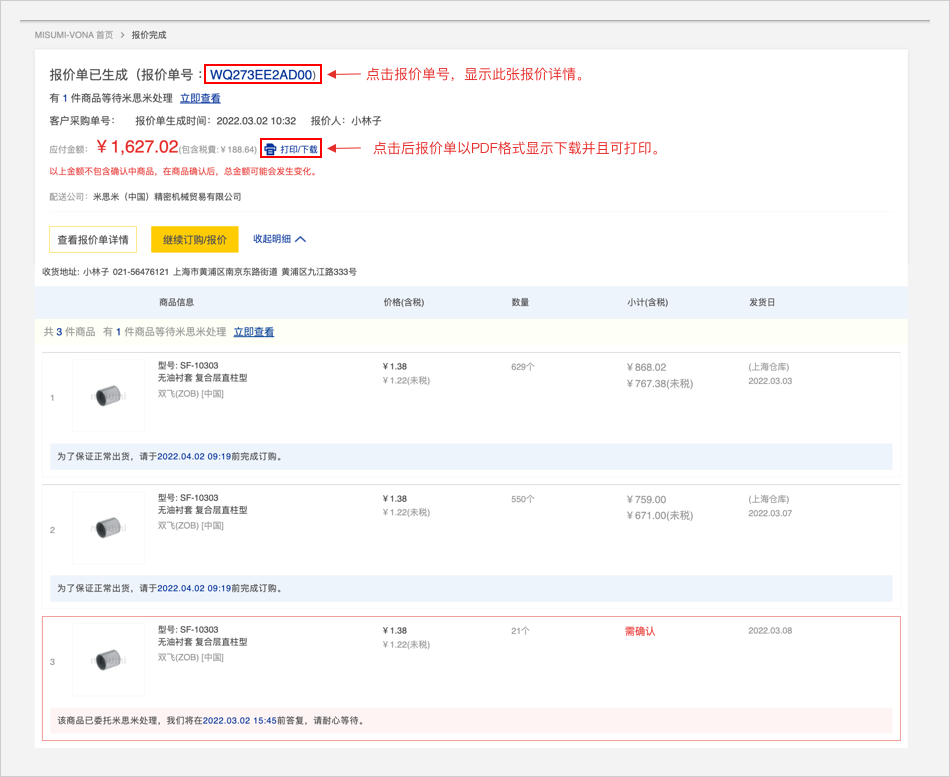
Task: Click the red 需确认 status text
Action: tap(640, 631)
